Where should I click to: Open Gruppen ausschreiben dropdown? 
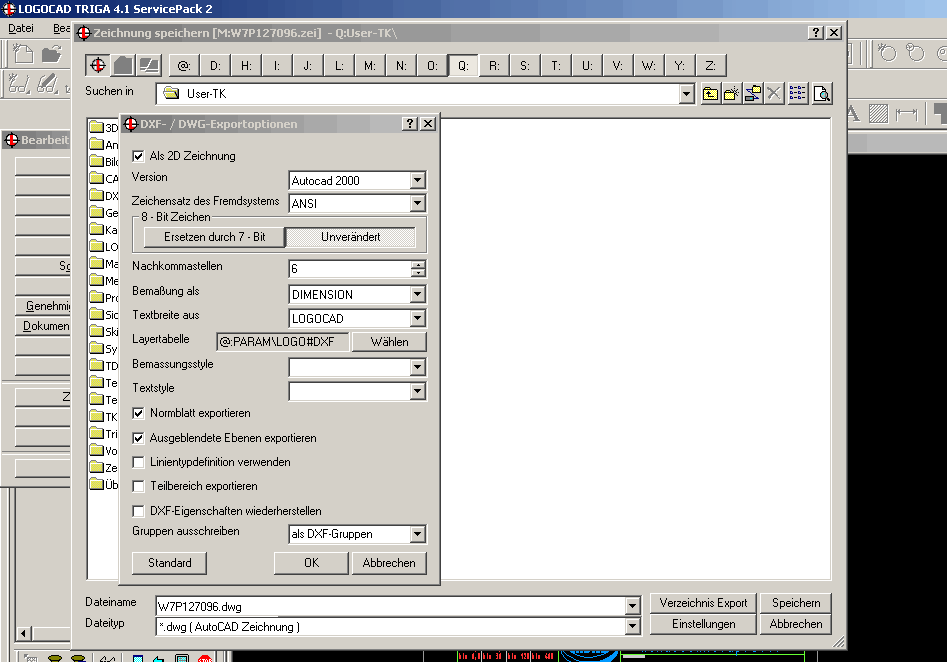pyautogui.click(x=417, y=534)
